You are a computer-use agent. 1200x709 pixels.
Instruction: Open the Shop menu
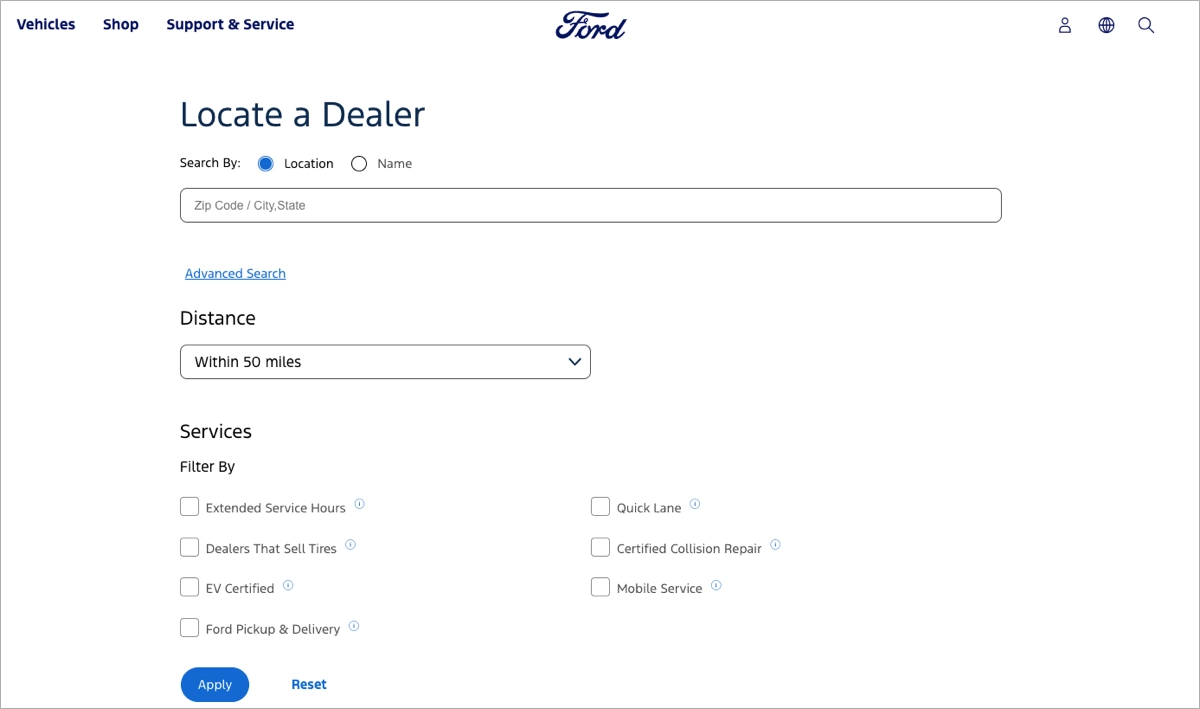click(121, 24)
